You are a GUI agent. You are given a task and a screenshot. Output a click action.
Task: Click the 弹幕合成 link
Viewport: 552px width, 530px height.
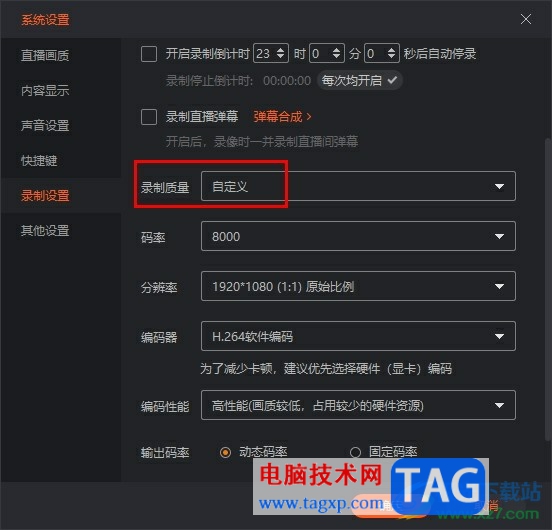click(282, 116)
